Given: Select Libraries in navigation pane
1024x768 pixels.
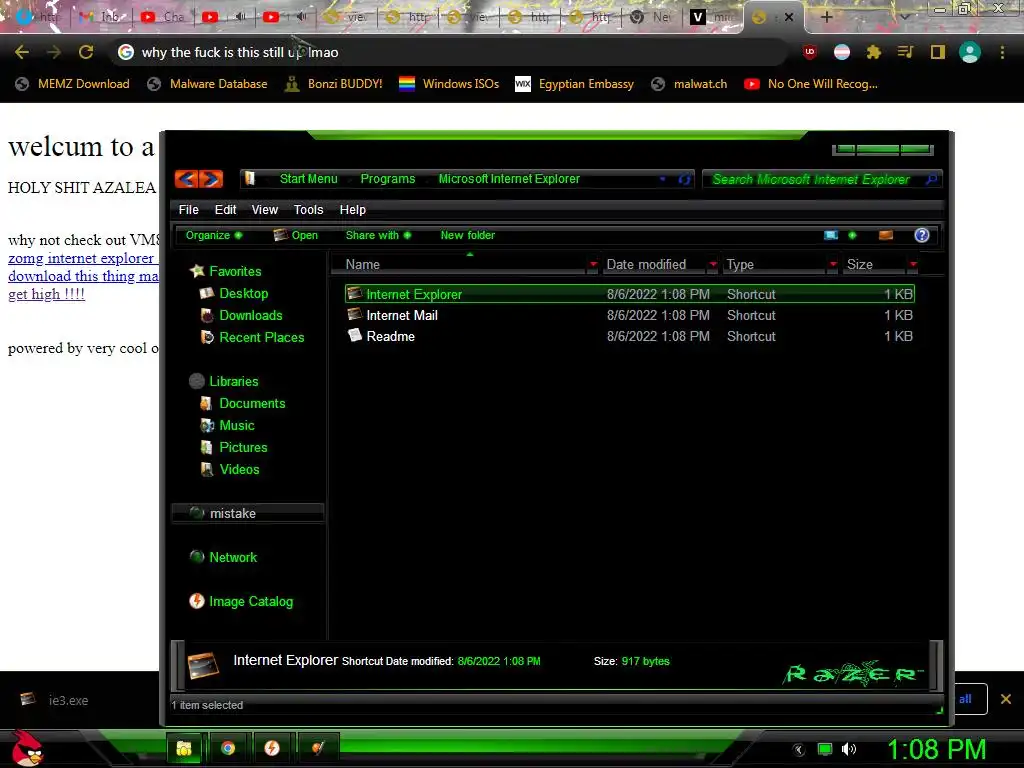Looking at the screenshot, I should pos(224,381).
